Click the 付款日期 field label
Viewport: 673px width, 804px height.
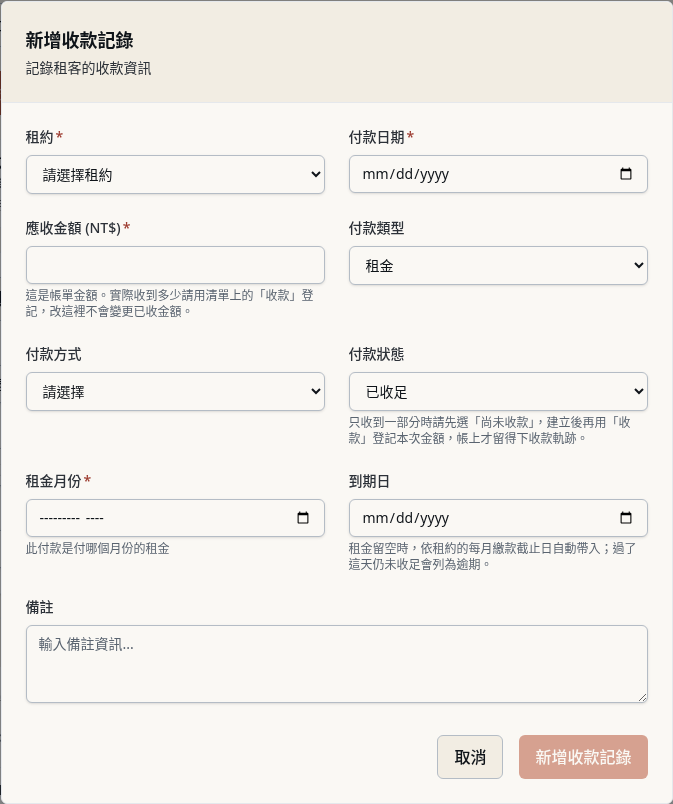click(x=377, y=137)
